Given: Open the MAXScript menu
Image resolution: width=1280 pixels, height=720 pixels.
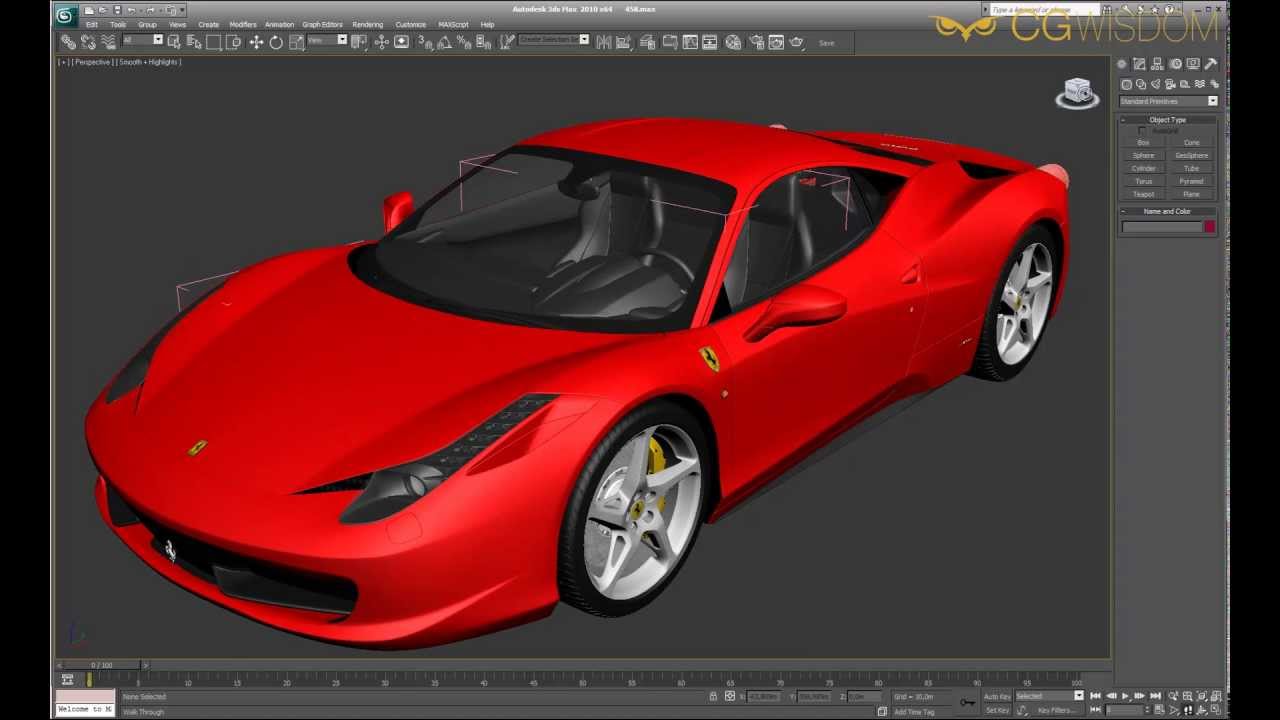Looking at the screenshot, I should [x=453, y=24].
